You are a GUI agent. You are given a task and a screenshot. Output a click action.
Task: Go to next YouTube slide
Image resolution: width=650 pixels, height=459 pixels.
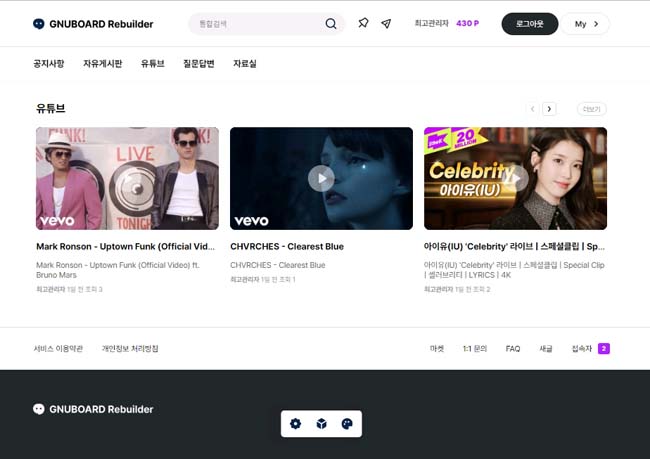549,109
